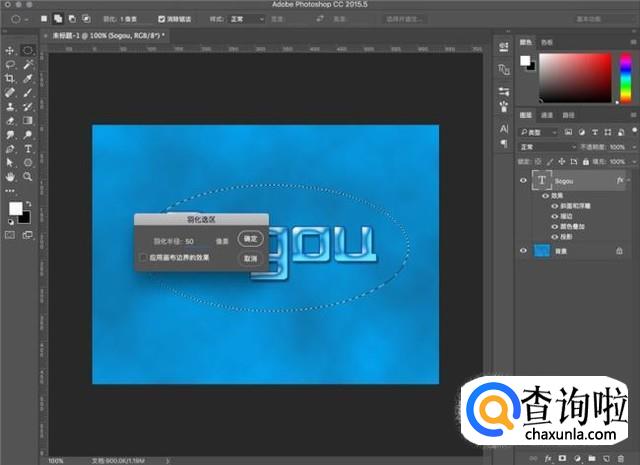Hide the 背景 layer
Viewport: 640px width, 465px height.
click(523, 251)
